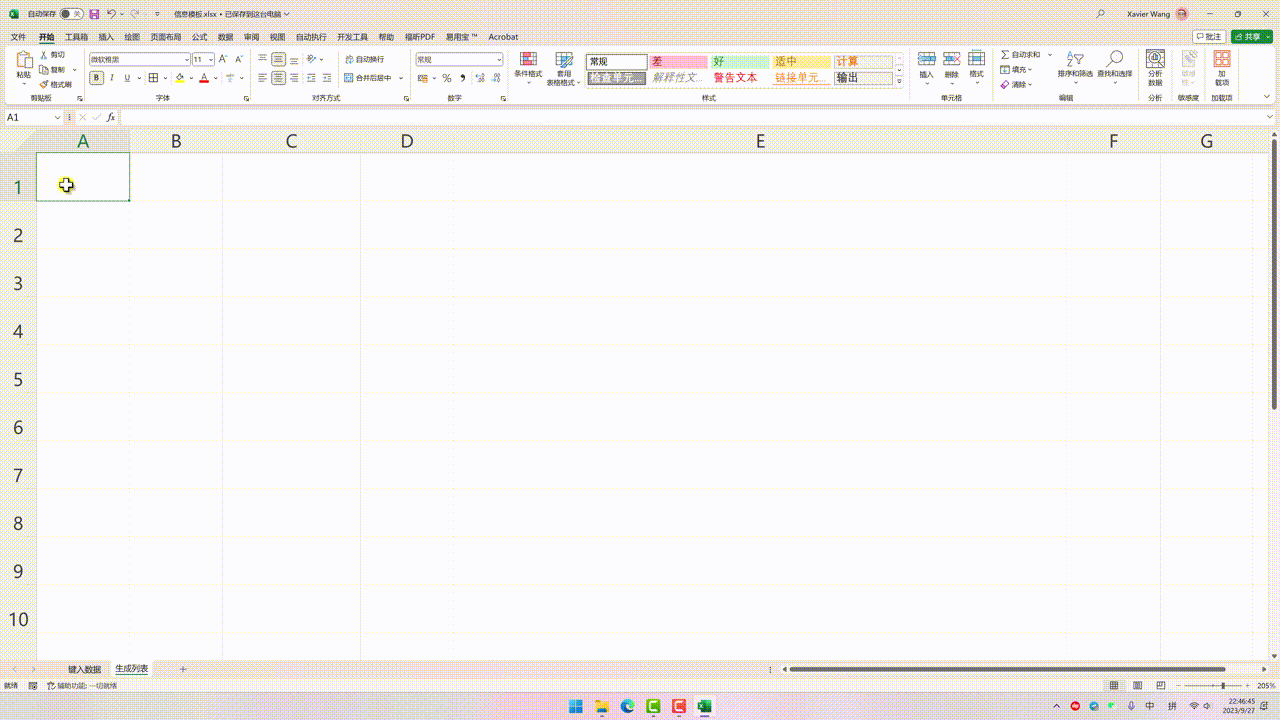This screenshot has height=720, width=1280.
Task: Open the 文件 (File) menu
Action: coord(18,37)
